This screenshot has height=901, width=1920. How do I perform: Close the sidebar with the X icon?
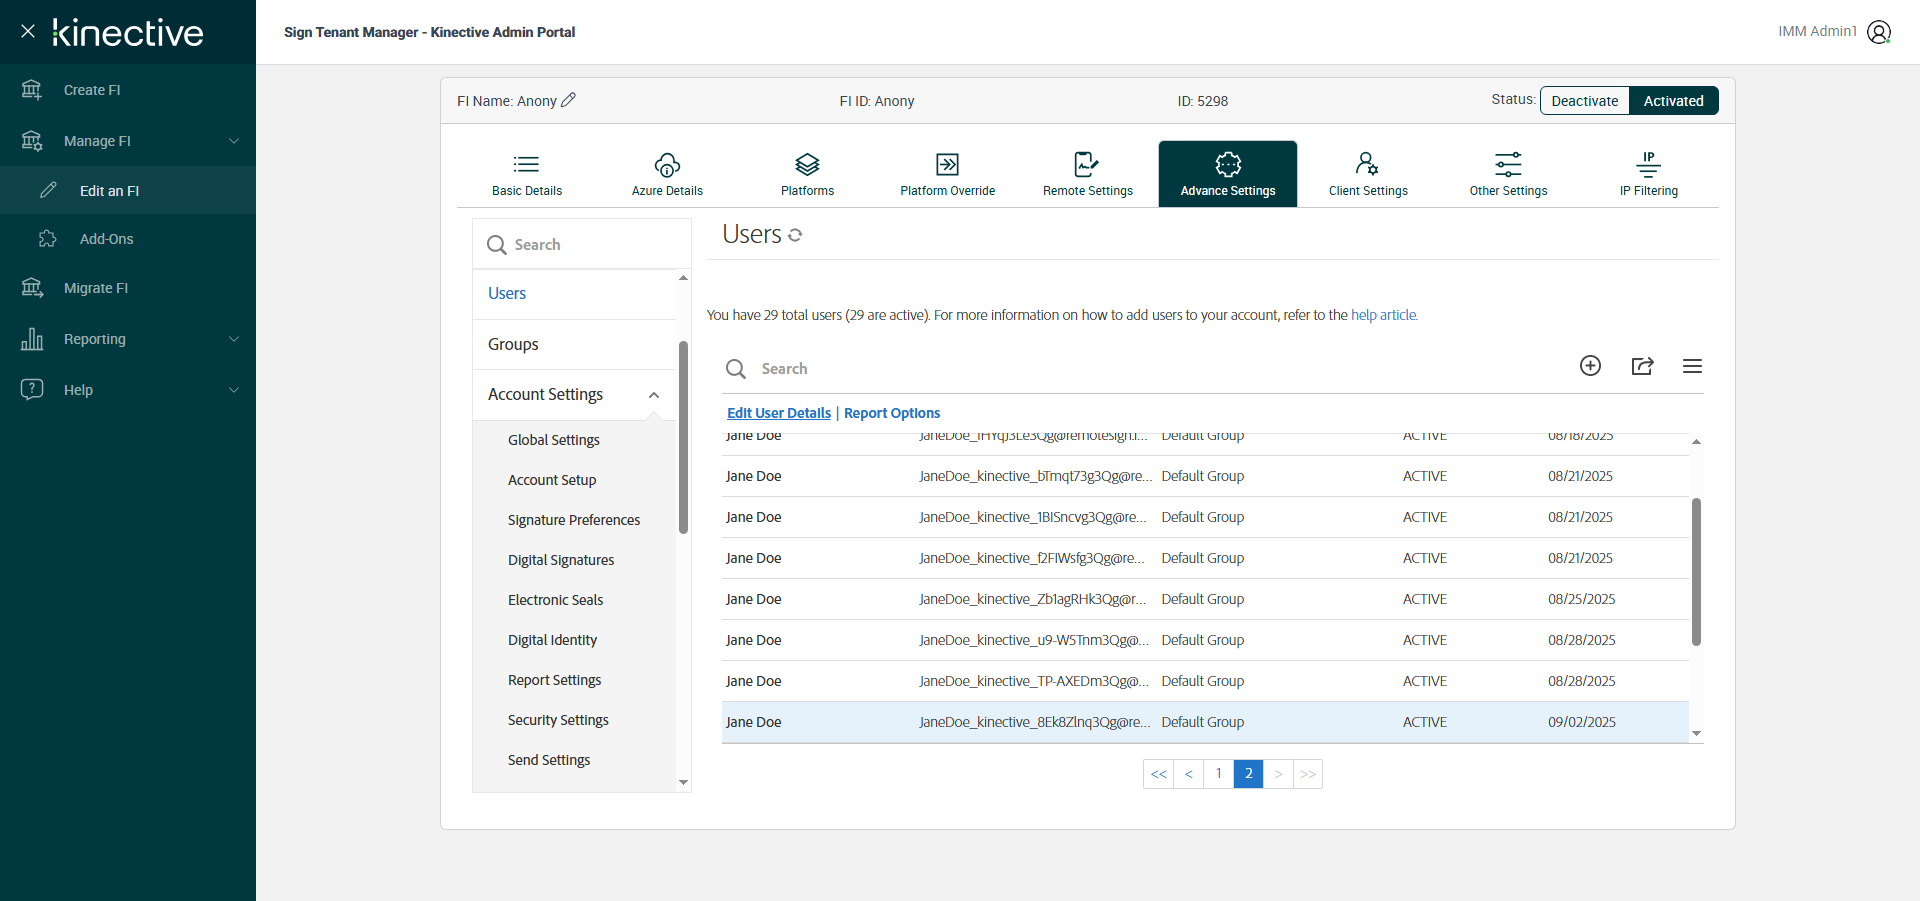coord(28,31)
